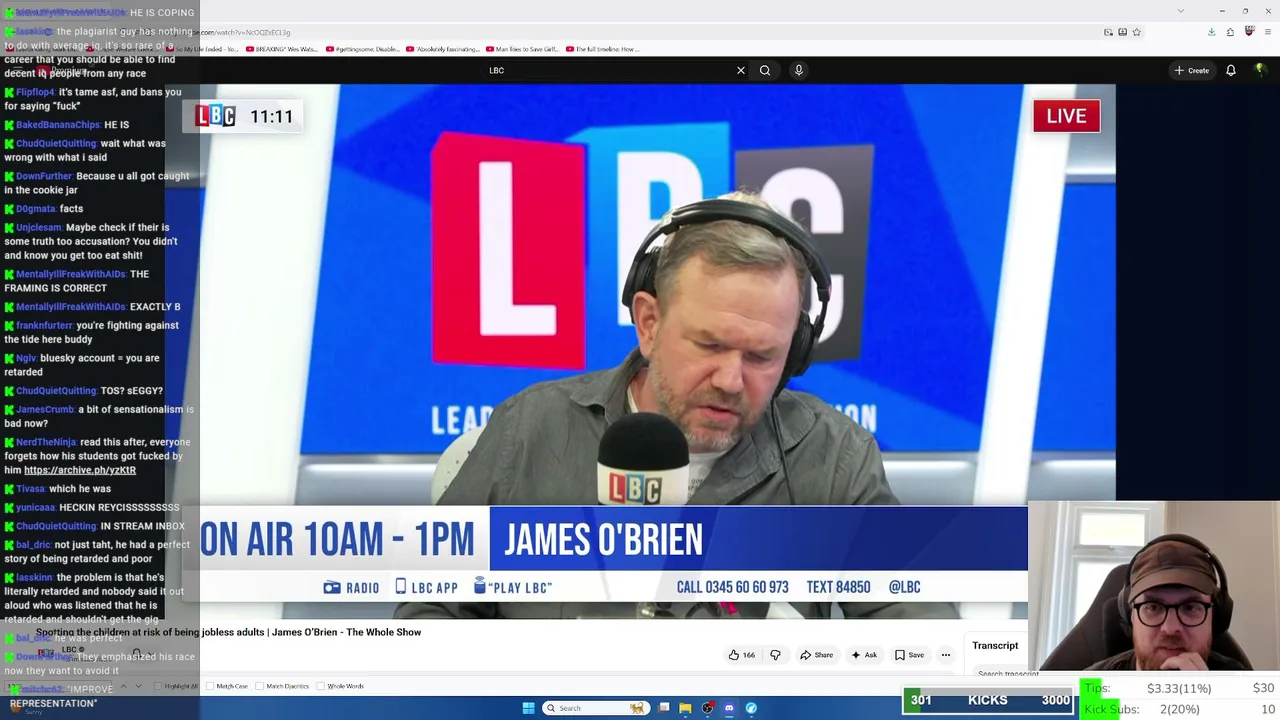Save the video to a playlist

pos(909,655)
